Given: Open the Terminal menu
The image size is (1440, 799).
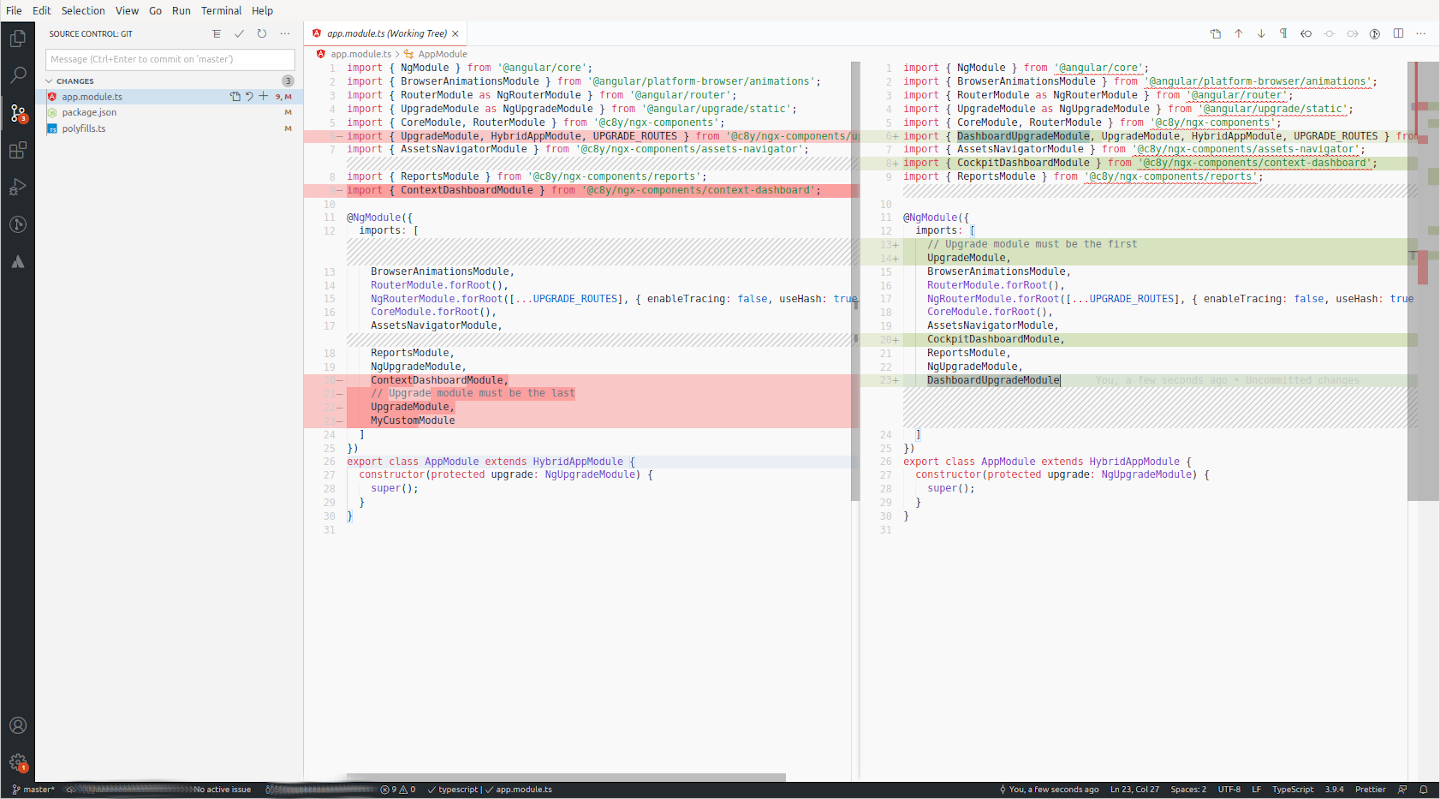Looking at the screenshot, I should tap(220, 10).
